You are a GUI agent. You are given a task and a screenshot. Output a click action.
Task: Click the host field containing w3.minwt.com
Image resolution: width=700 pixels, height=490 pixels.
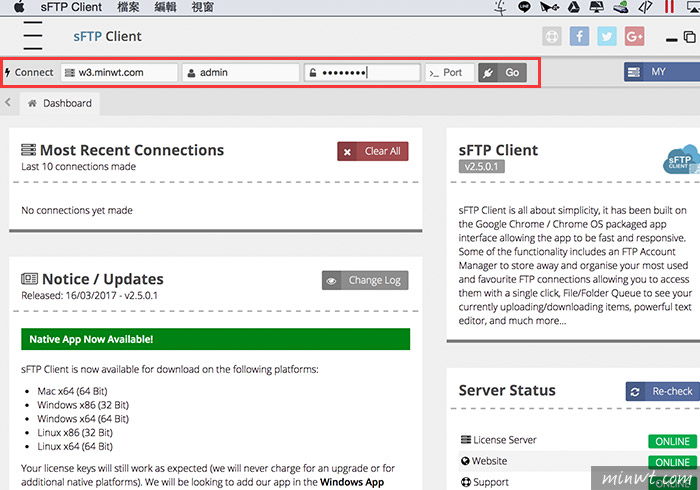pos(119,72)
